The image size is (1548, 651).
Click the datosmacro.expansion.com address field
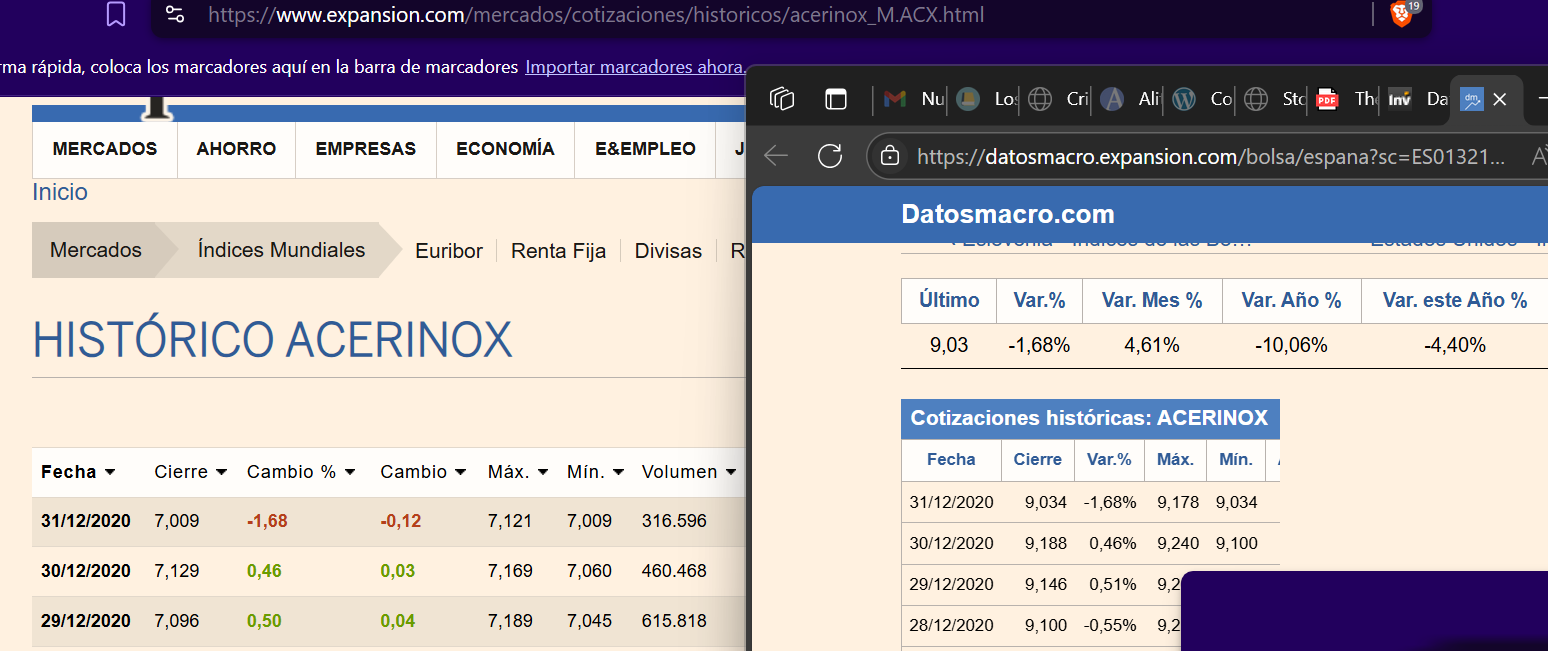tap(1210, 156)
